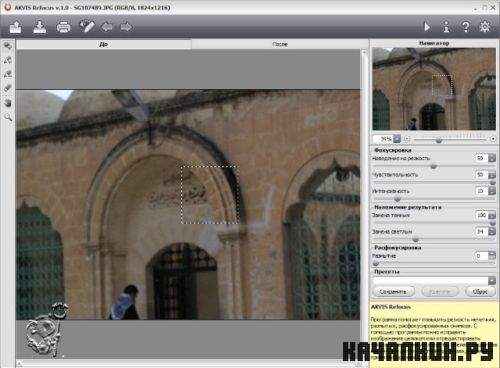Screen dimensions: 500x368
Task: Click the Navigator preview thumbnail
Action: (434, 89)
